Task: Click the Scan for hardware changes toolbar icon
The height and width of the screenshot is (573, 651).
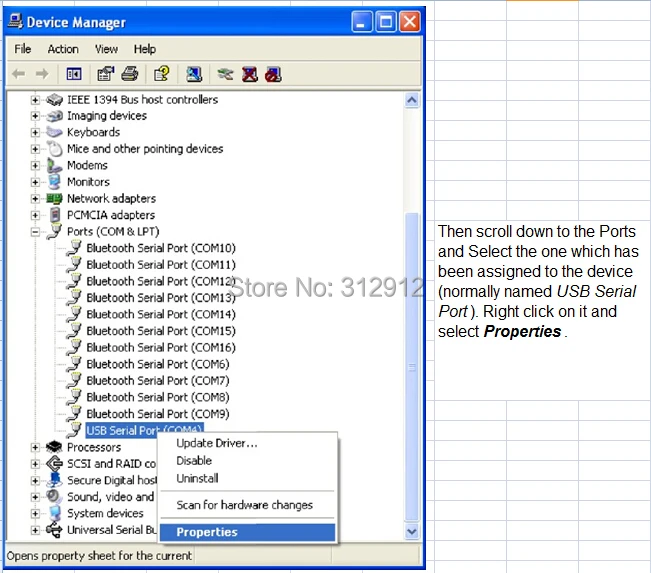Action: tap(193, 74)
